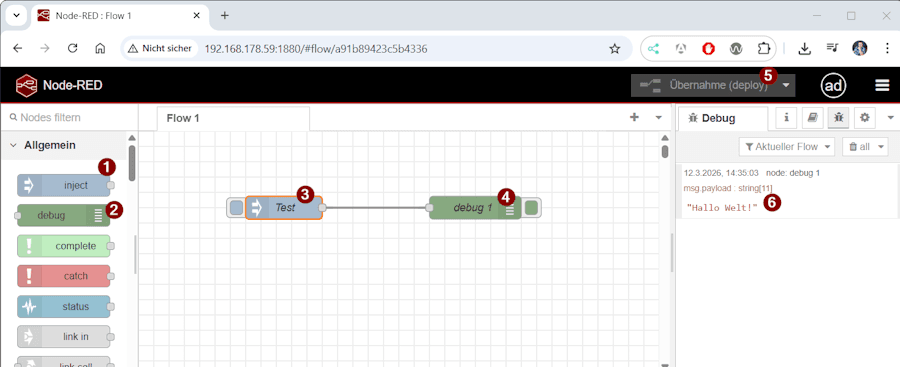Image resolution: width=900 pixels, height=367 pixels.
Task: Open the Aktueller Flow filter dropdown
Action: 786,146
